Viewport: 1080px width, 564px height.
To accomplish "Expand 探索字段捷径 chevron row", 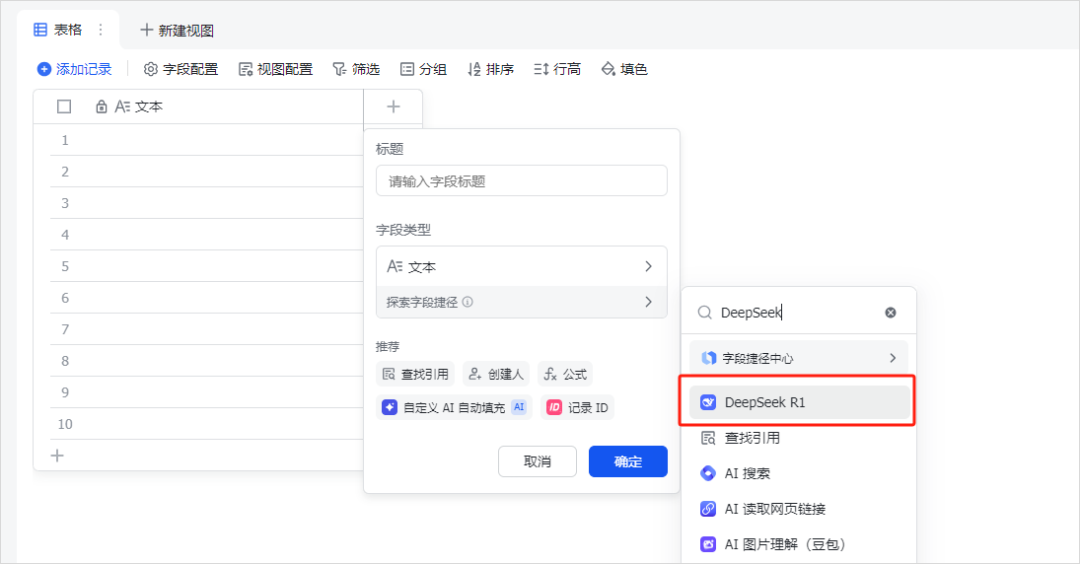I will point(521,302).
